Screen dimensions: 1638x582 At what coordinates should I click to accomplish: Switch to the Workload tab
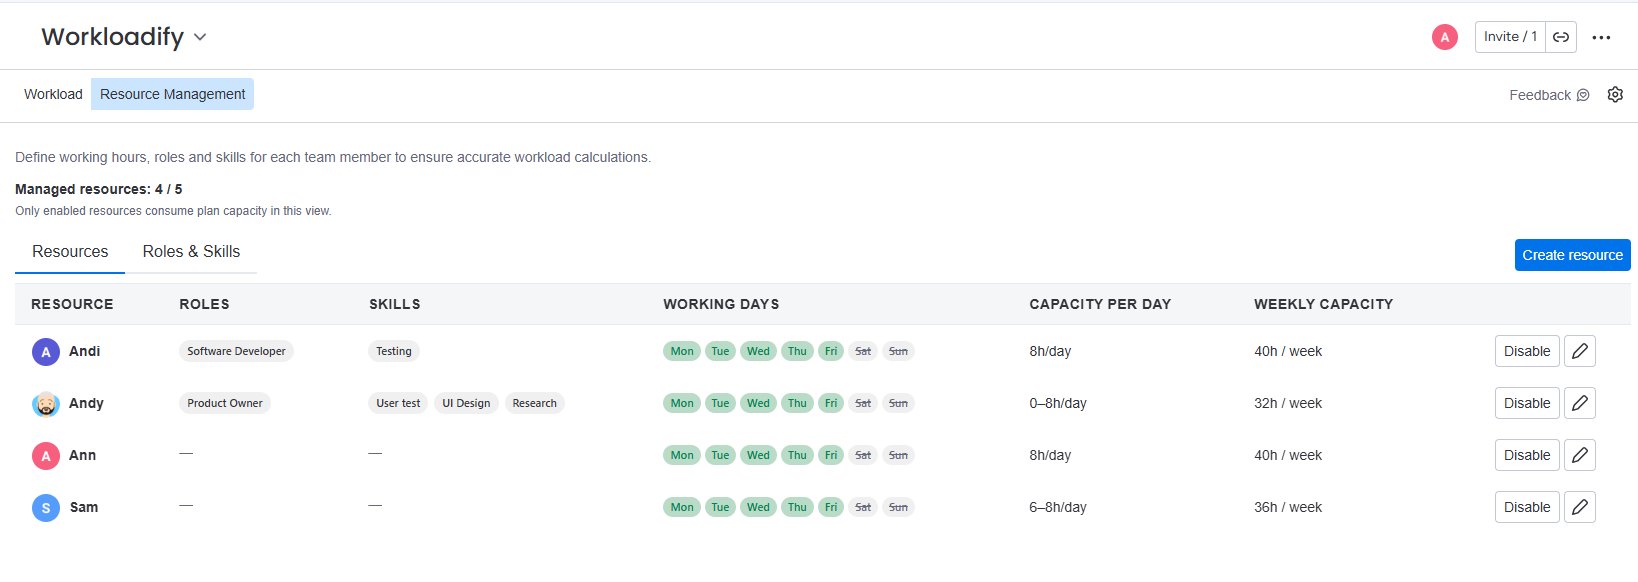coord(53,94)
